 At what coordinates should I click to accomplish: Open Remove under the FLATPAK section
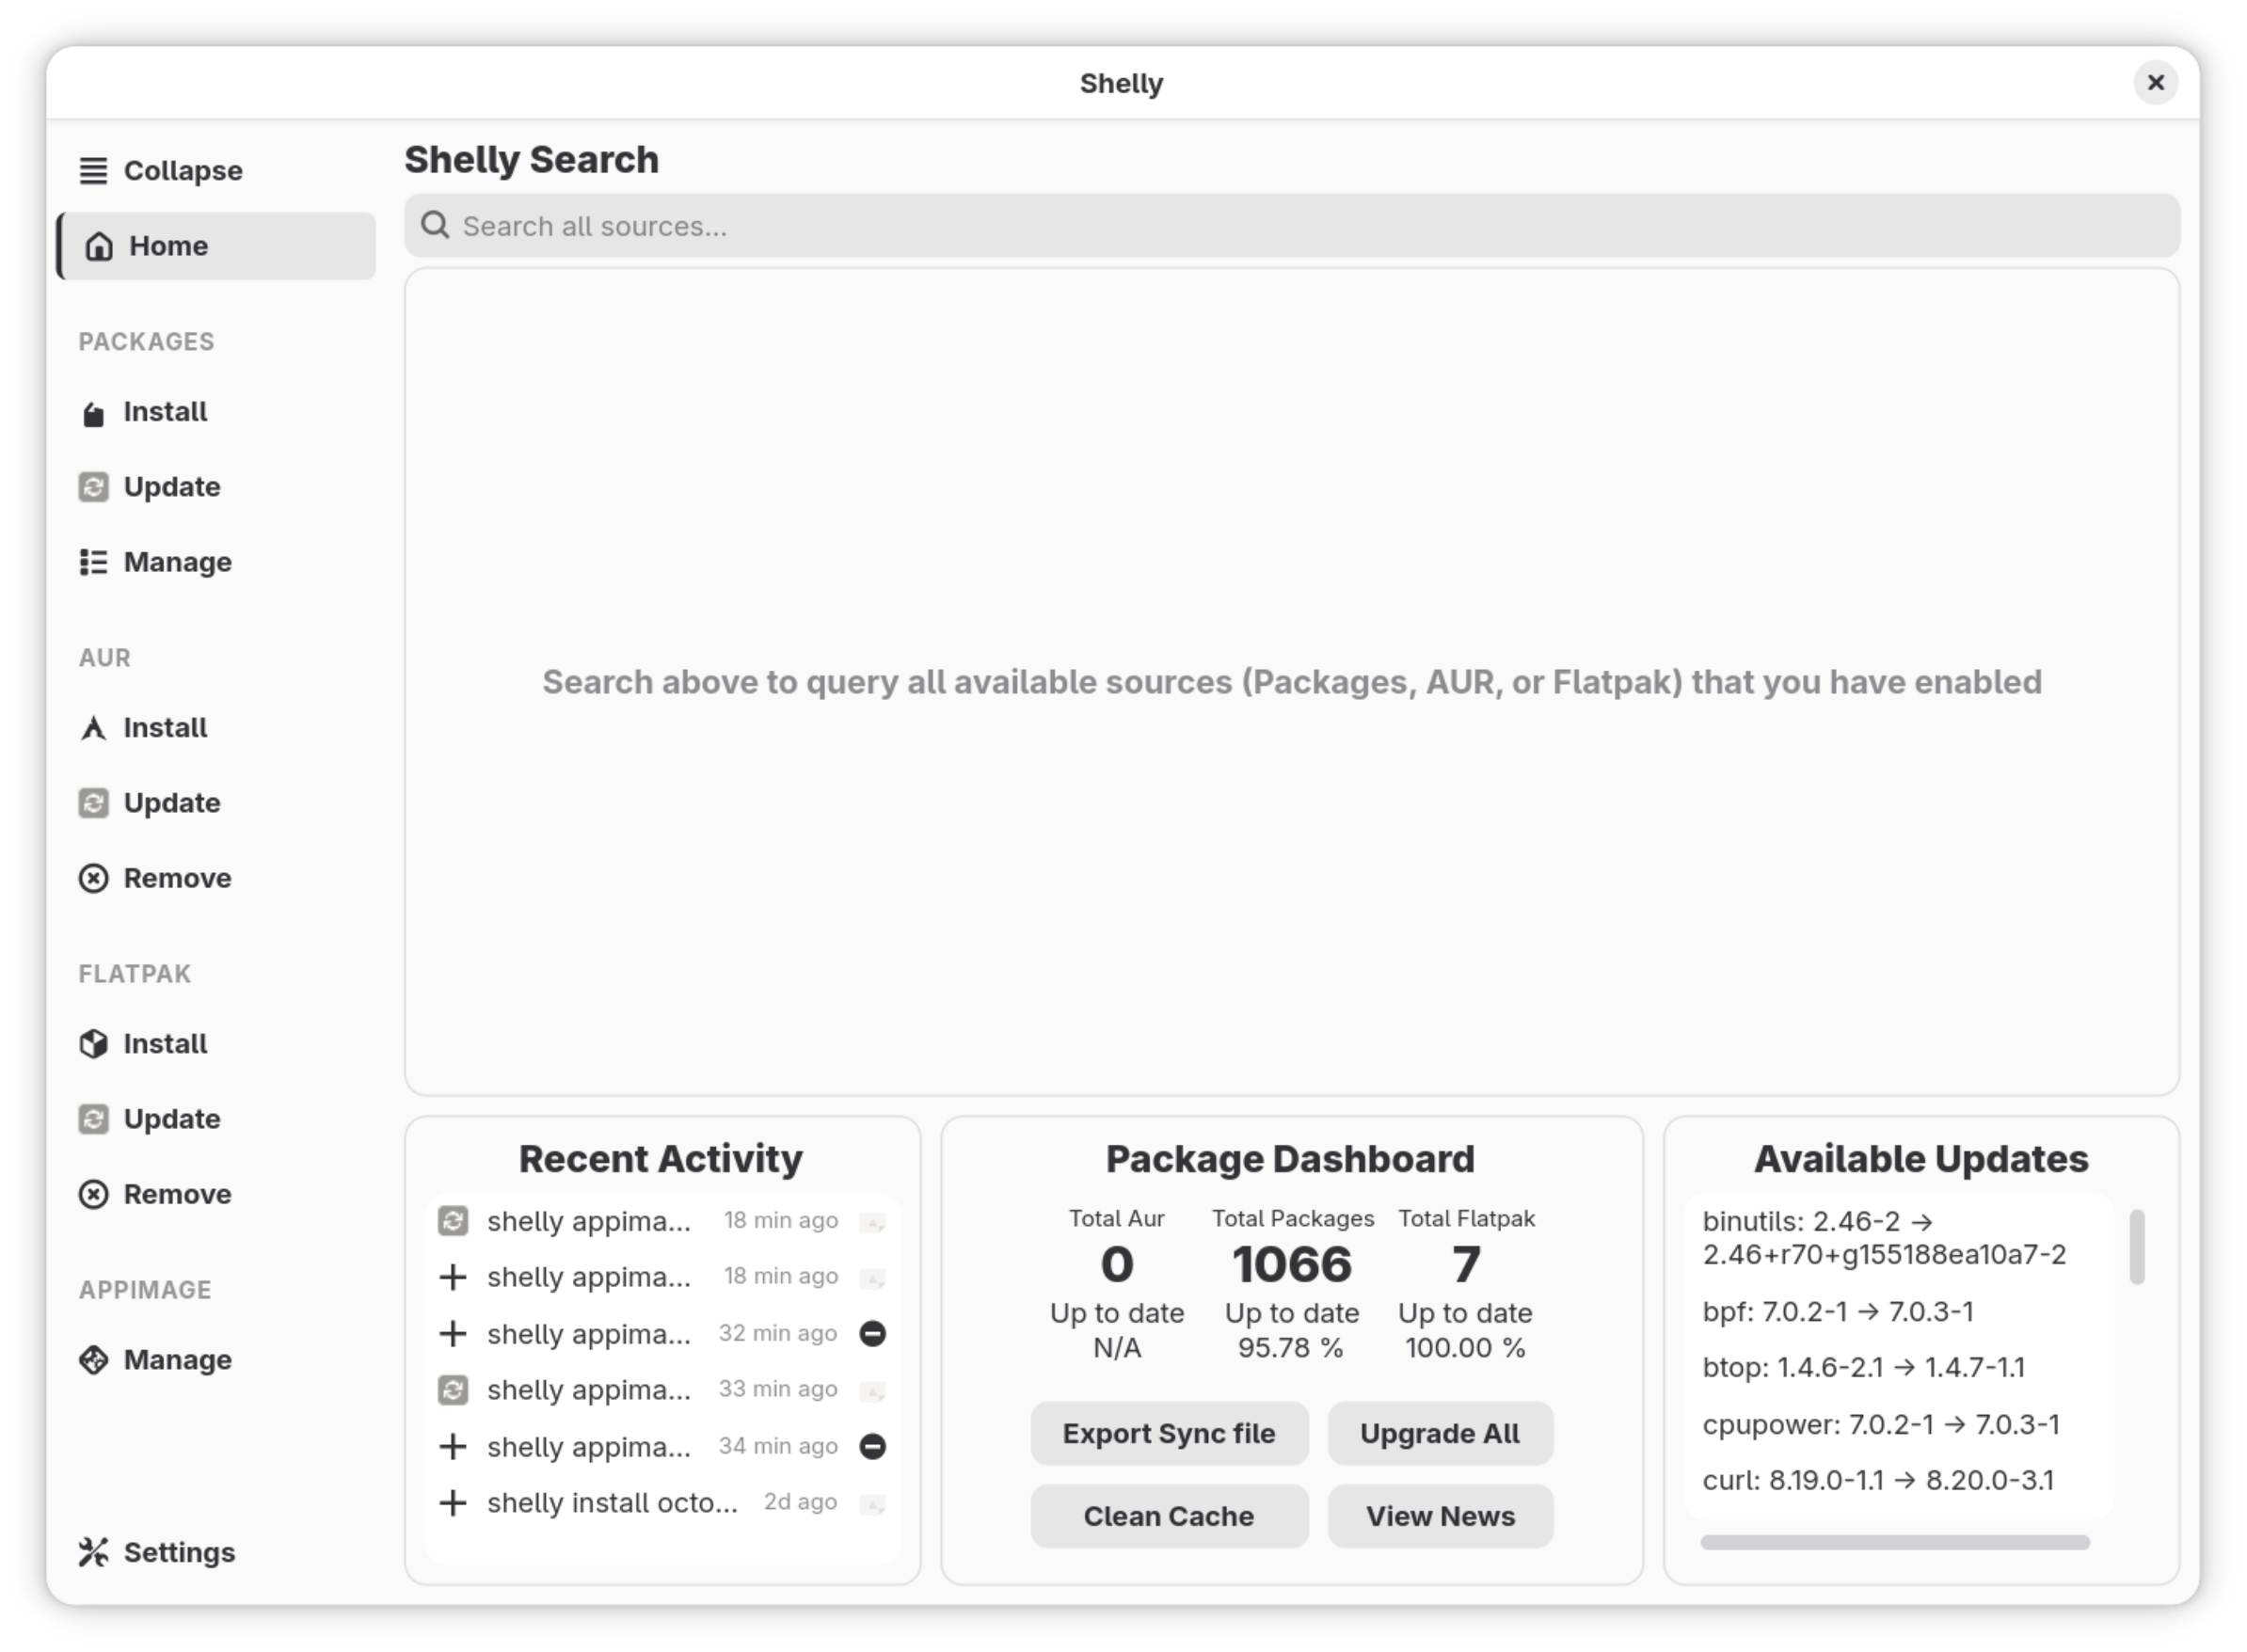(x=155, y=1195)
